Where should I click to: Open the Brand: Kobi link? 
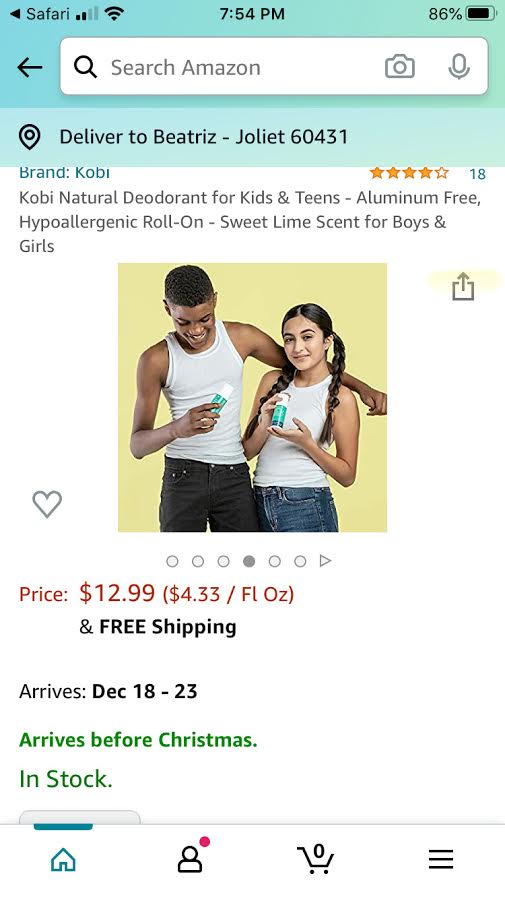[64, 172]
